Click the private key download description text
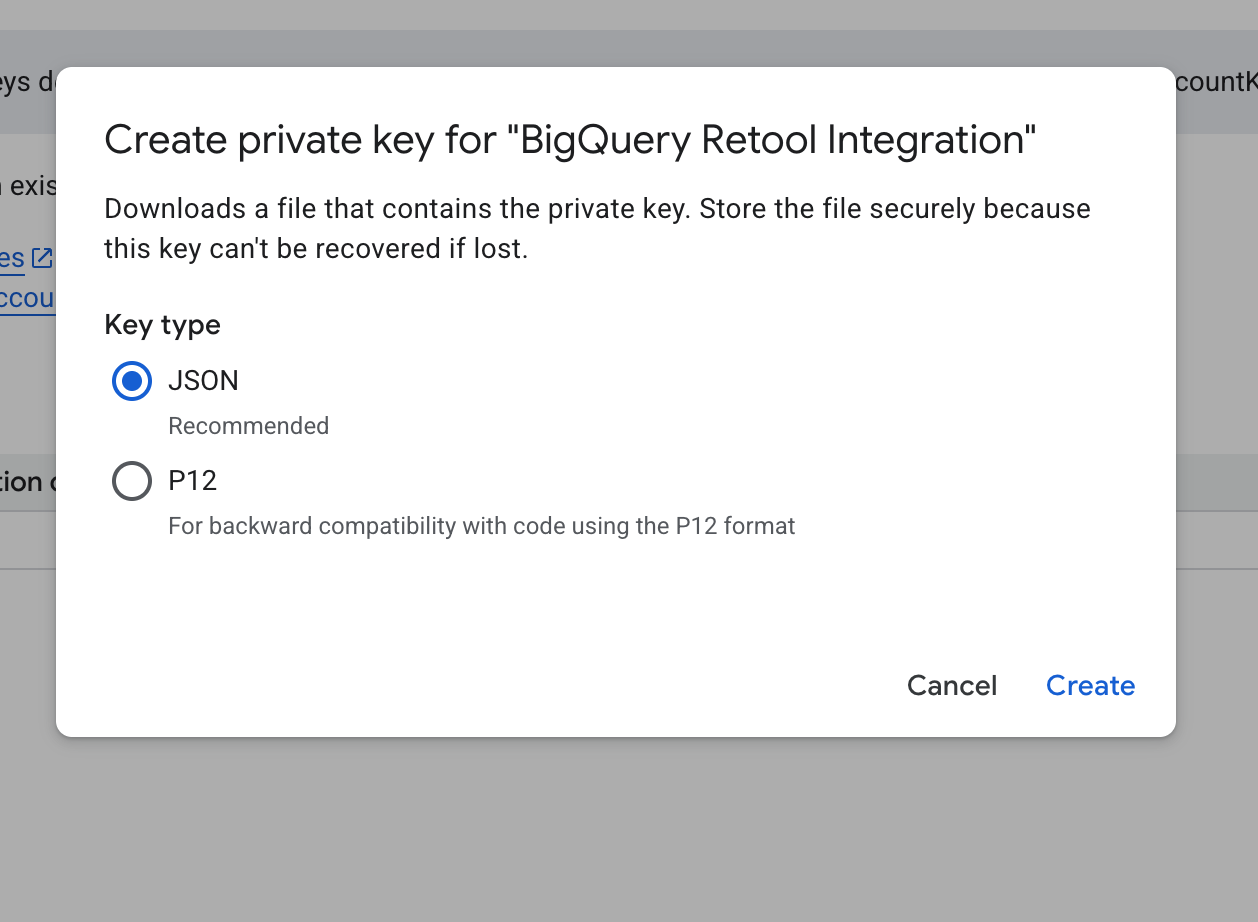The width and height of the screenshot is (1258, 922). (597, 228)
